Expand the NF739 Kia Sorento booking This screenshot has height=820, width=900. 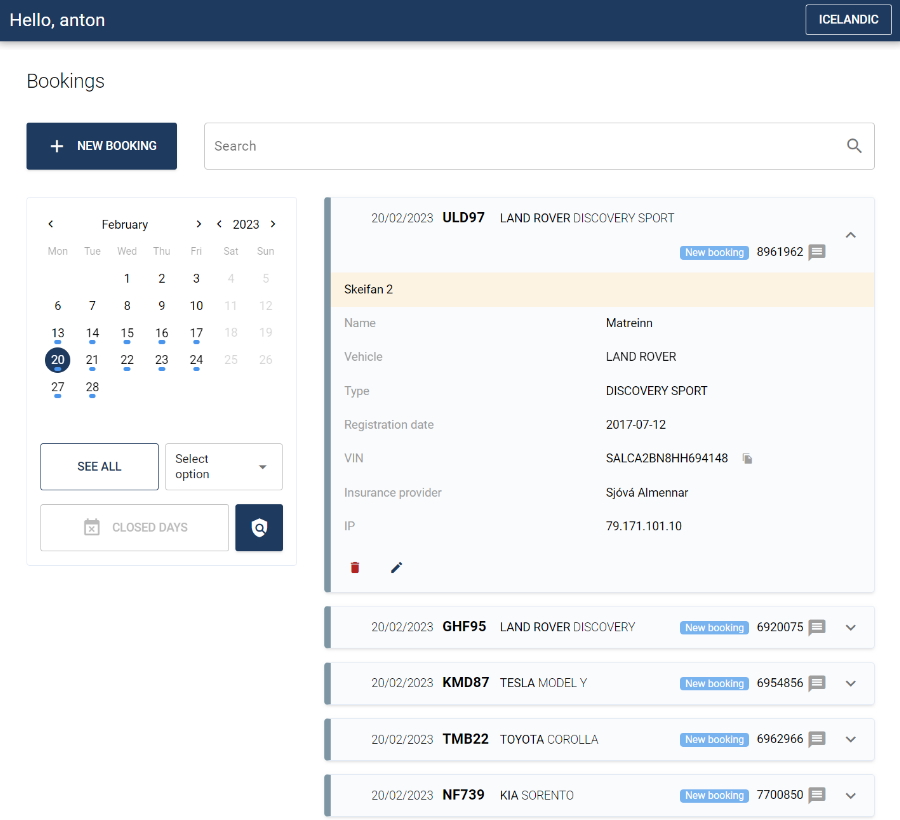pyautogui.click(x=851, y=795)
